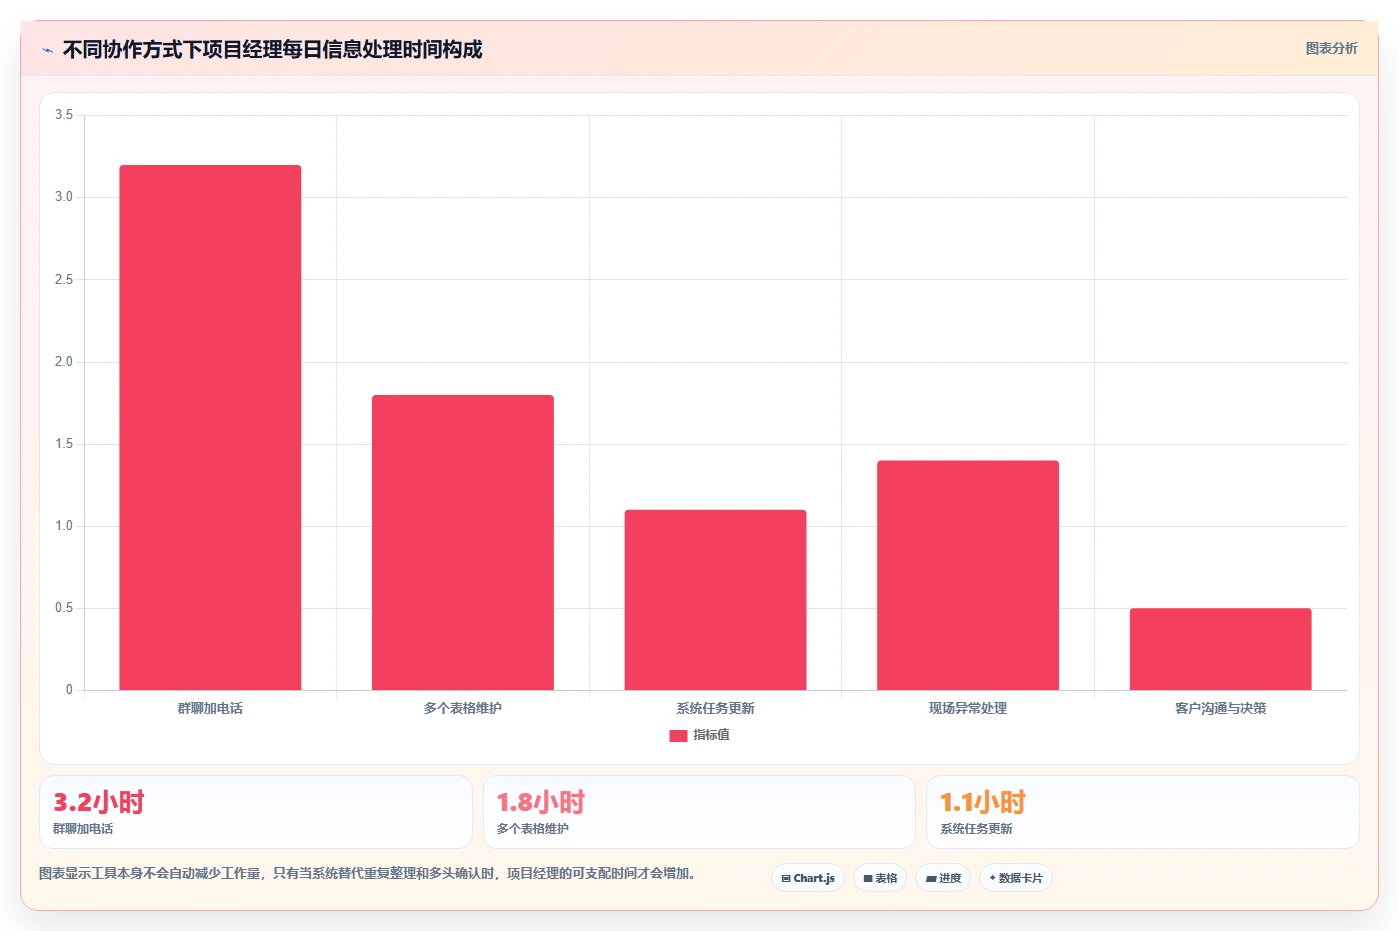Click the chart title 不同协作方式下项目经理每日信息处理时间构成
This screenshot has height=931, width=1399.
[272, 49]
